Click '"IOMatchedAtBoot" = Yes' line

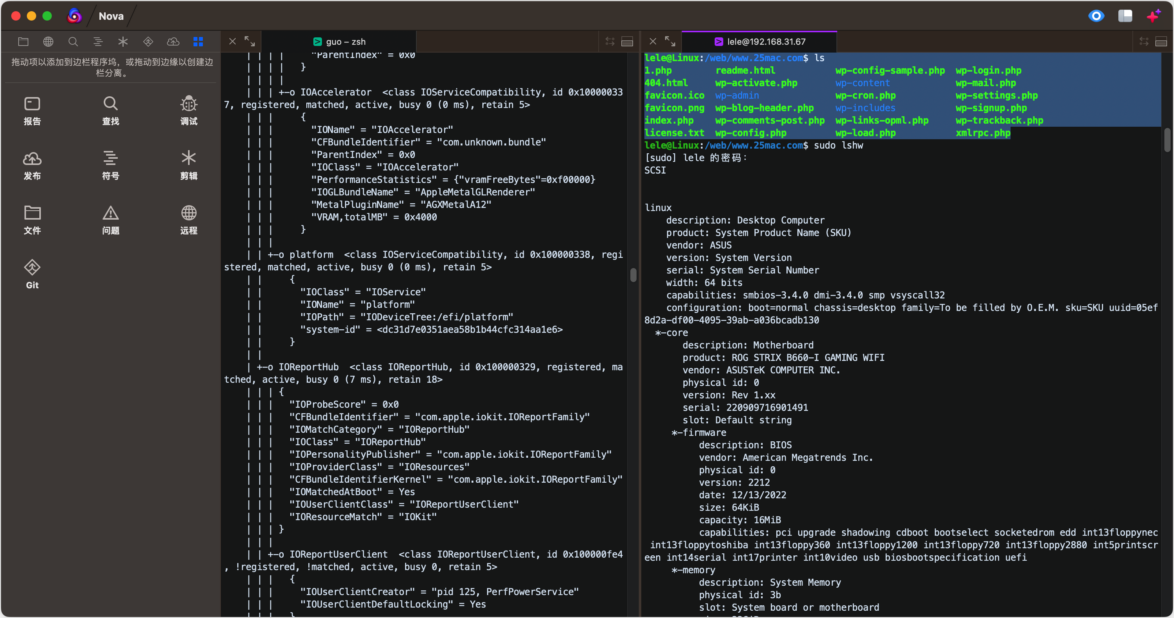(352, 492)
